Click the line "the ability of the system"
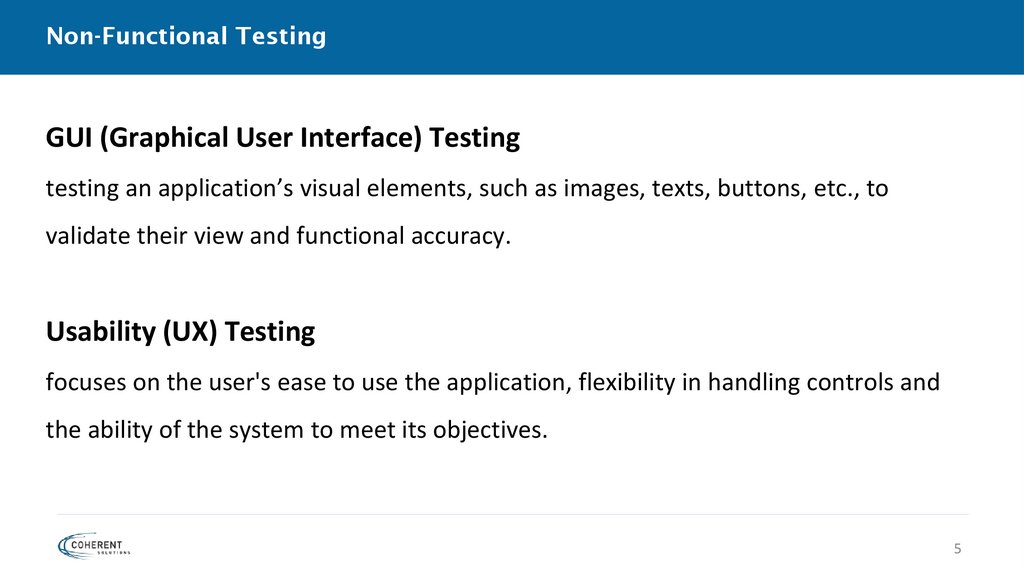 (297, 431)
